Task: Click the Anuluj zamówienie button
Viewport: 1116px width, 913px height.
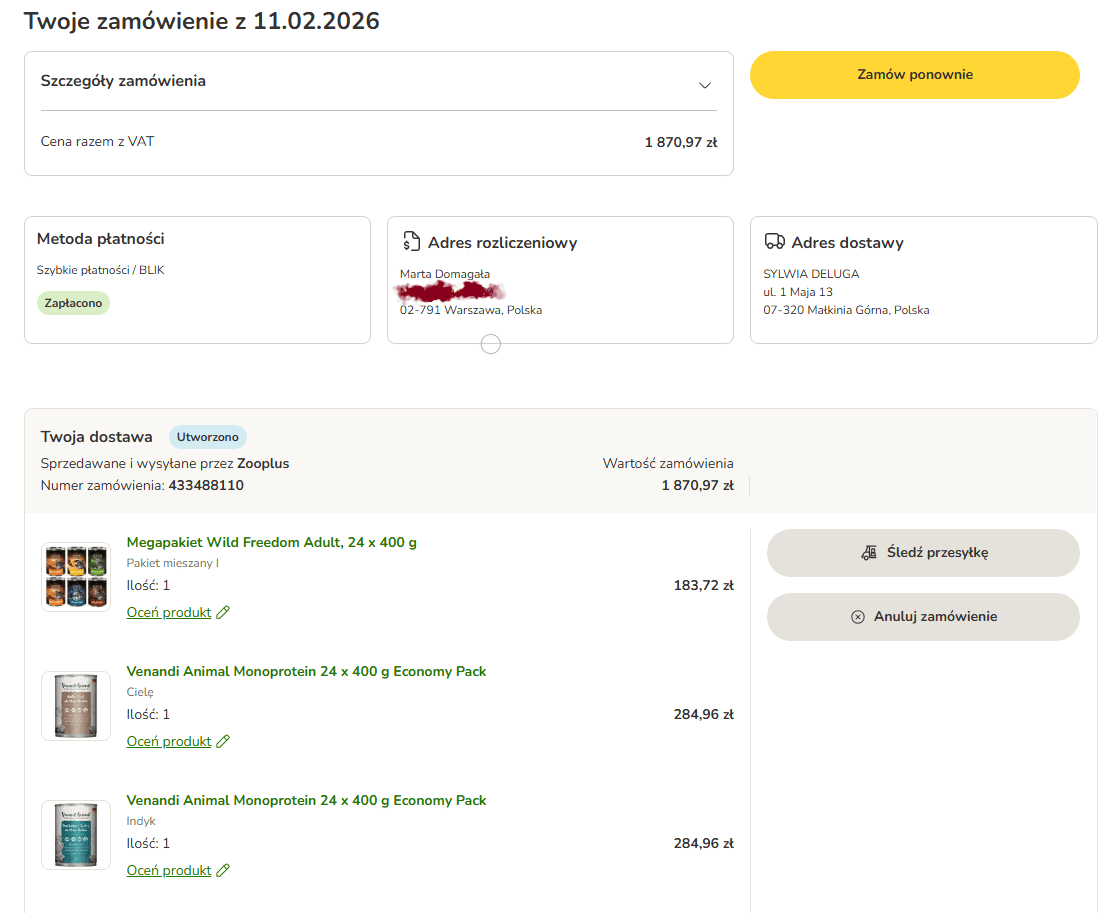Action: 923,617
